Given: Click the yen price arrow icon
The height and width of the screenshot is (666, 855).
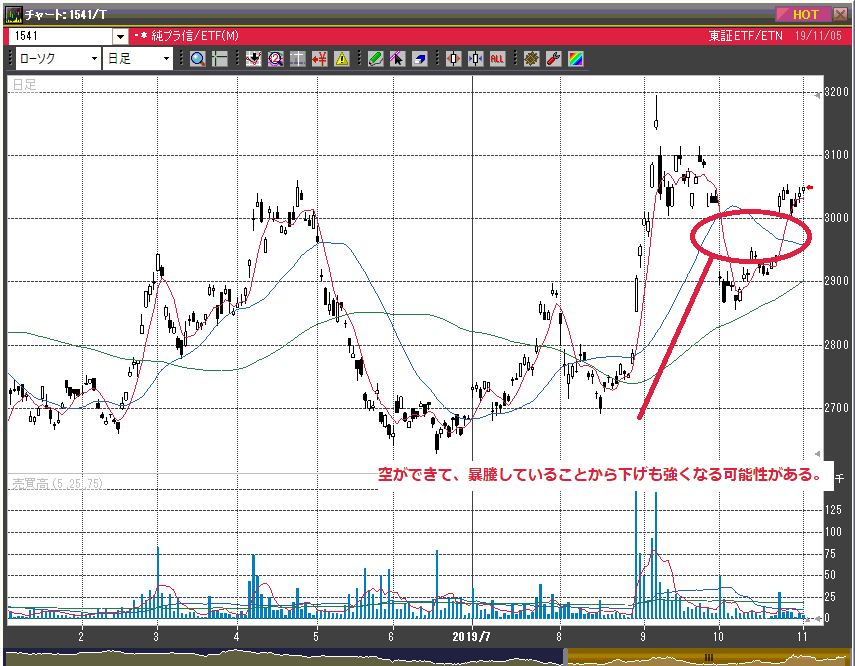Looking at the screenshot, I should tap(320, 58).
